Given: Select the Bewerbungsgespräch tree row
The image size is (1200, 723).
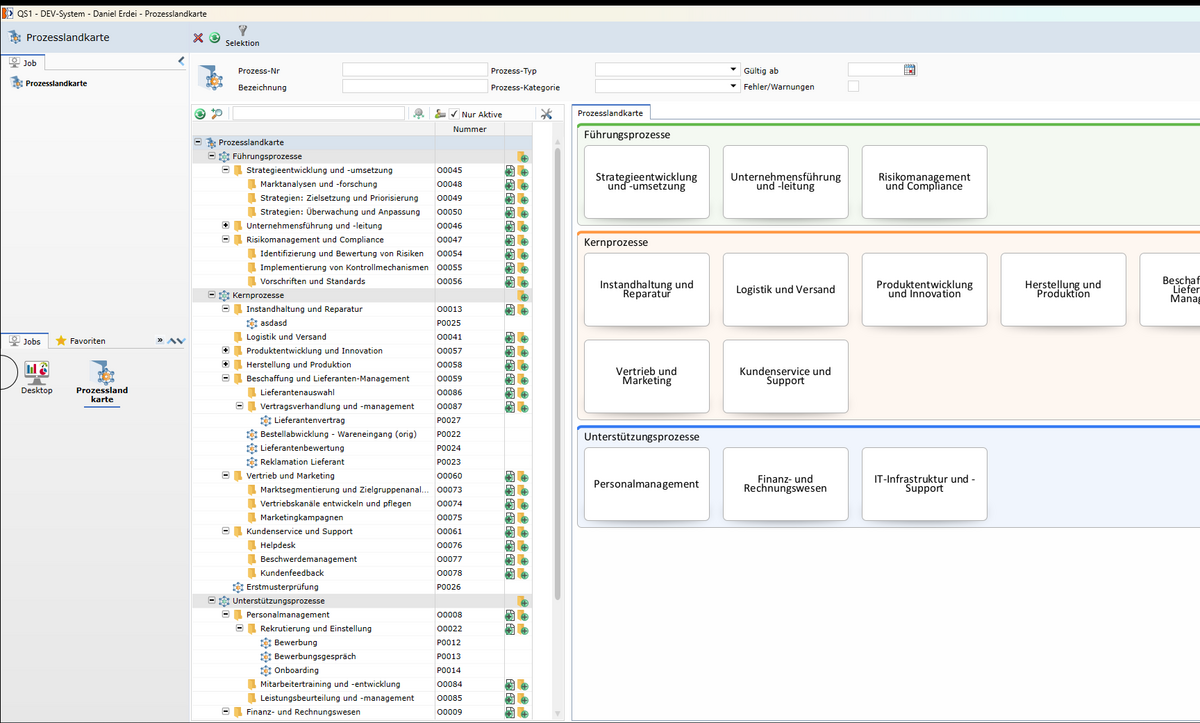Looking at the screenshot, I should coord(315,656).
